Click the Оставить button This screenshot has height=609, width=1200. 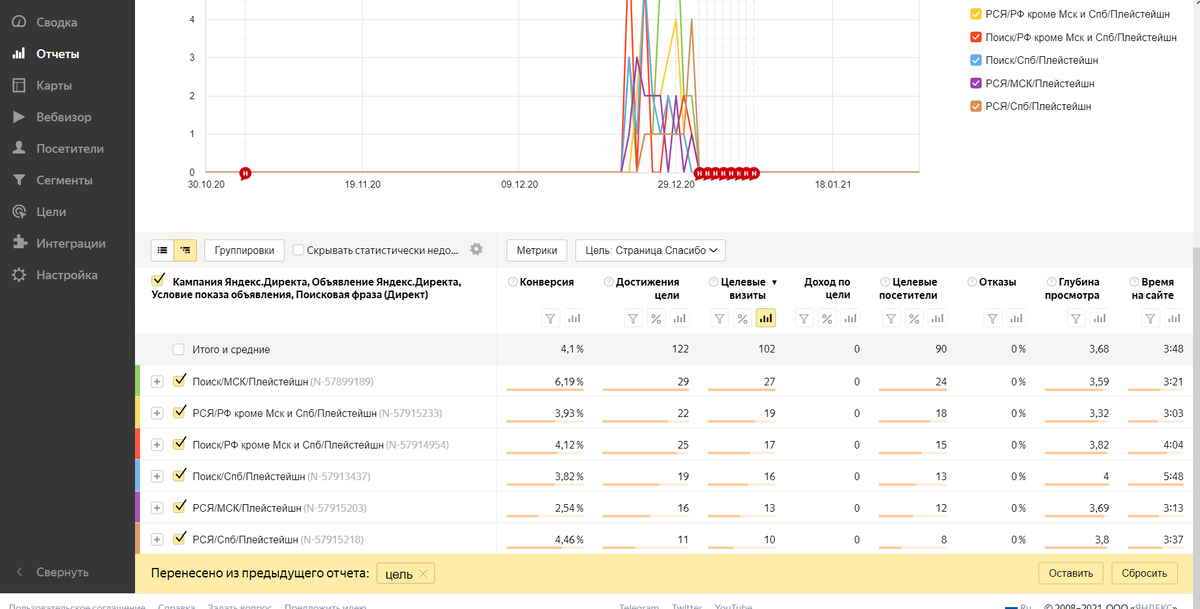tap(1071, 573)
